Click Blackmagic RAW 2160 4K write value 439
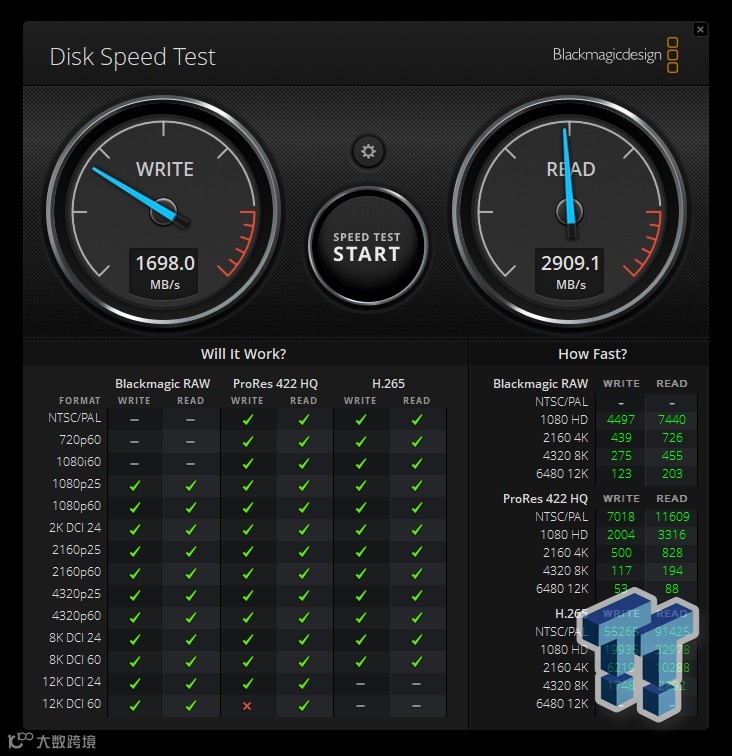The width and height of the screenshot is (732, 756). pos(621,438)
